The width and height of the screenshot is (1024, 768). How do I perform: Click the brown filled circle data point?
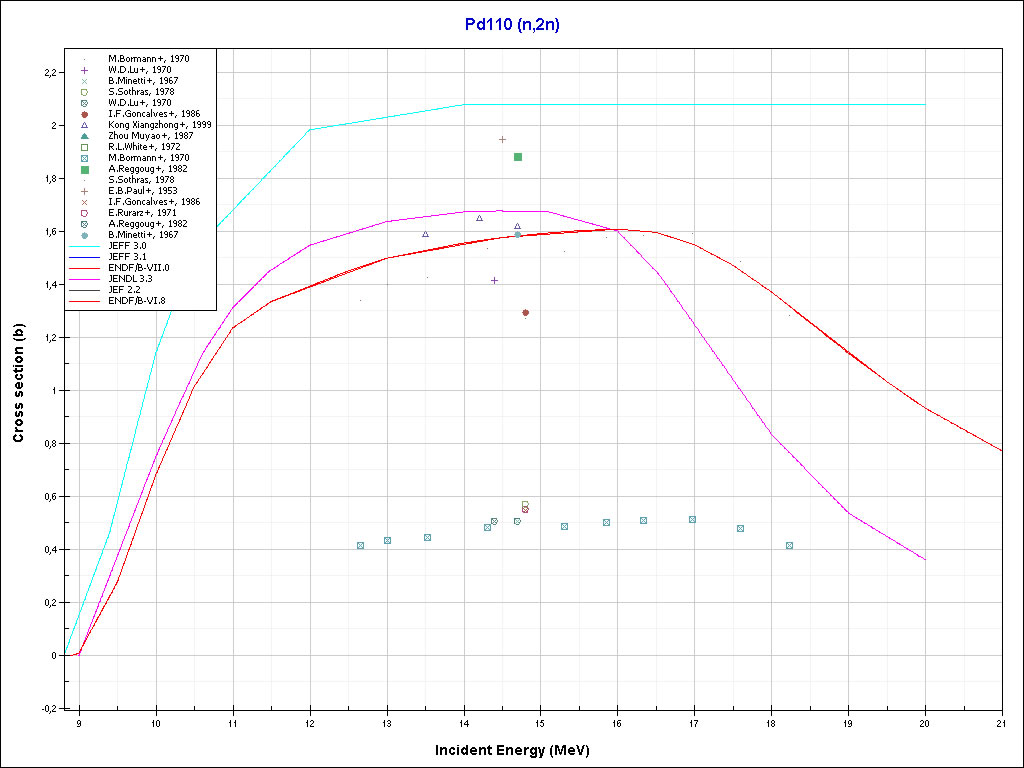[525, 313]
